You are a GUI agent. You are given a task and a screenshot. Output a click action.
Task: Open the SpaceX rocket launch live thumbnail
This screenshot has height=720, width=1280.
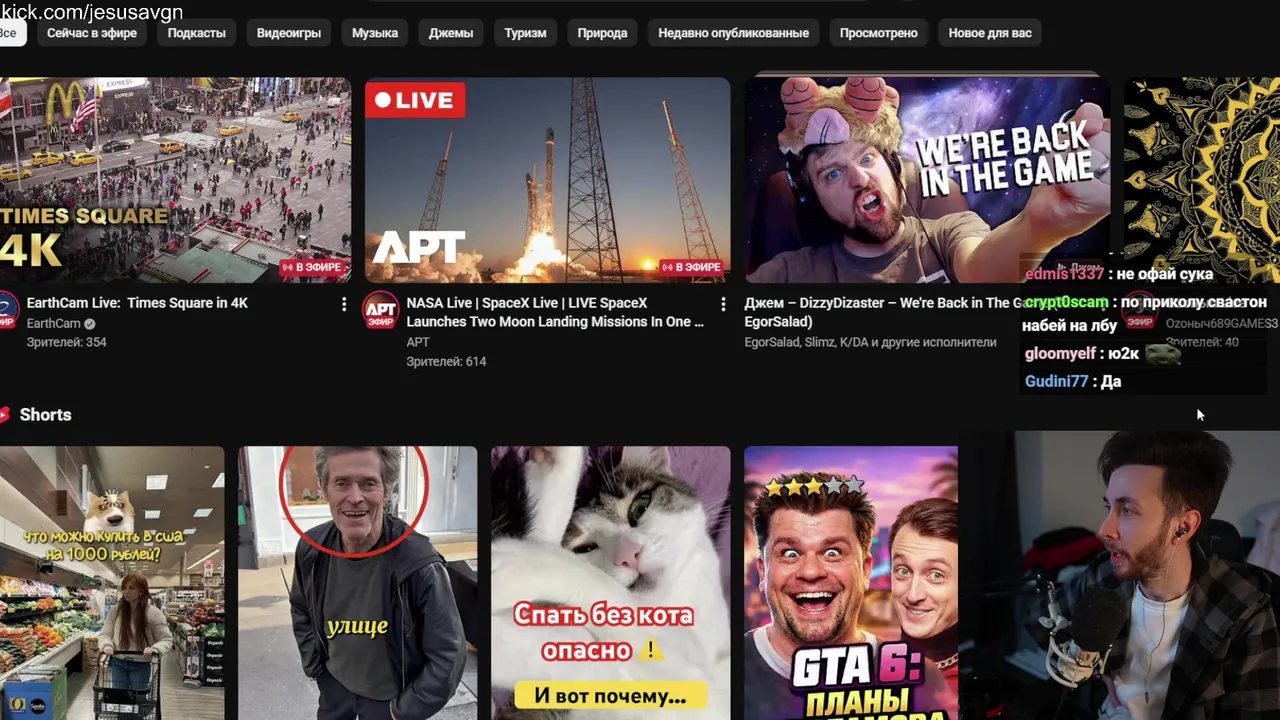click(547, 180)
